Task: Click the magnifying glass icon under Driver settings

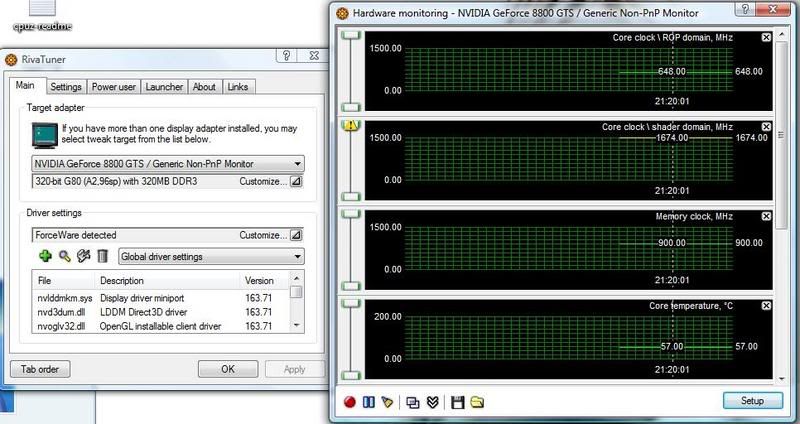Action: 65,256
